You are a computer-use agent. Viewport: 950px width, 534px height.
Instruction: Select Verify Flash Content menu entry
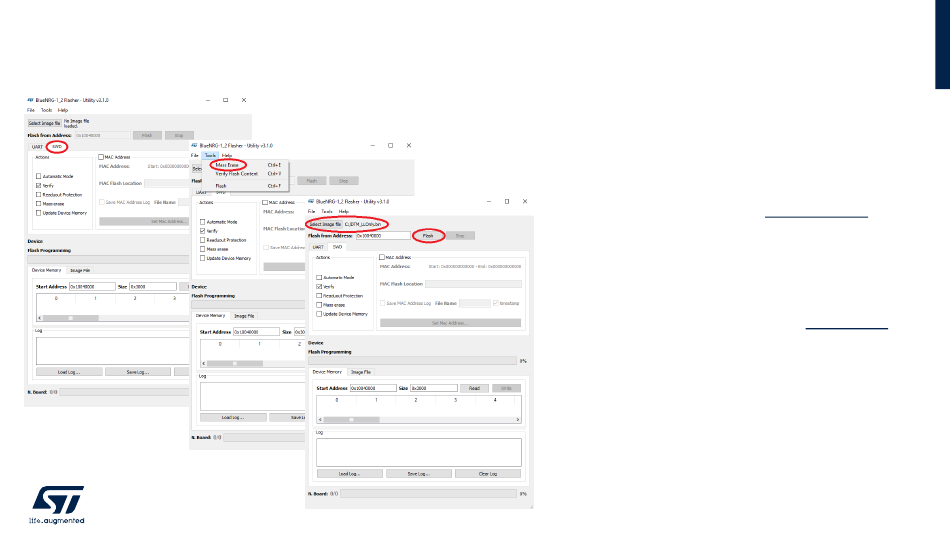(x=236, y=174)
